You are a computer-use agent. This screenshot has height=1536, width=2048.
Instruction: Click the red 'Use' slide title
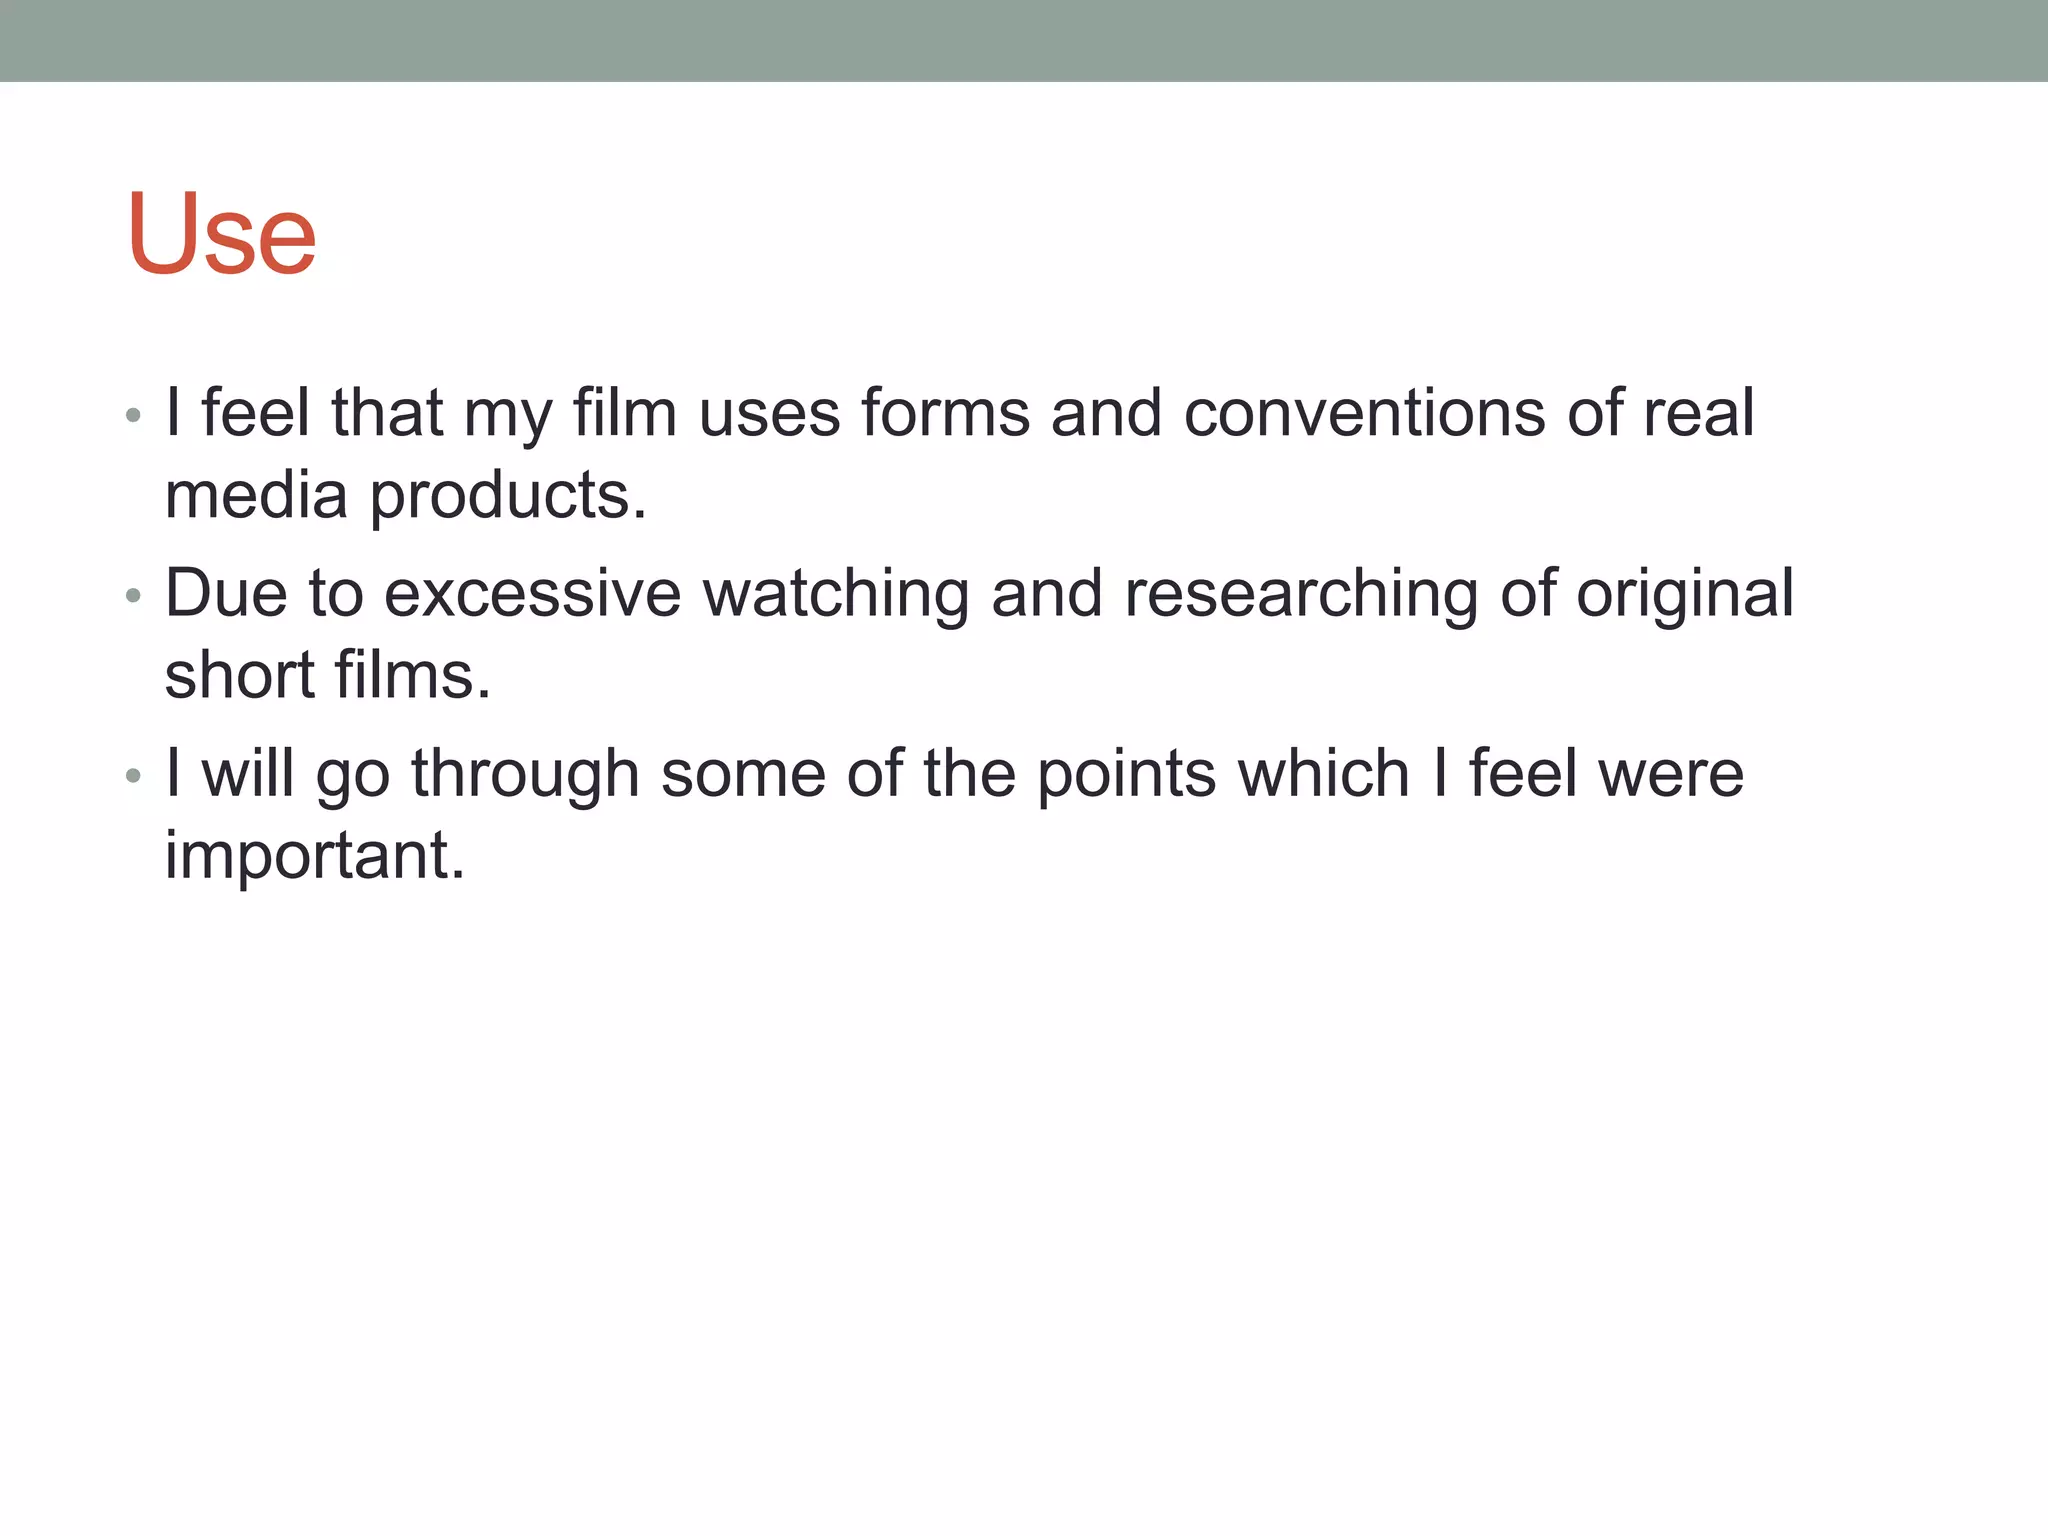click(x=221, y=234)
